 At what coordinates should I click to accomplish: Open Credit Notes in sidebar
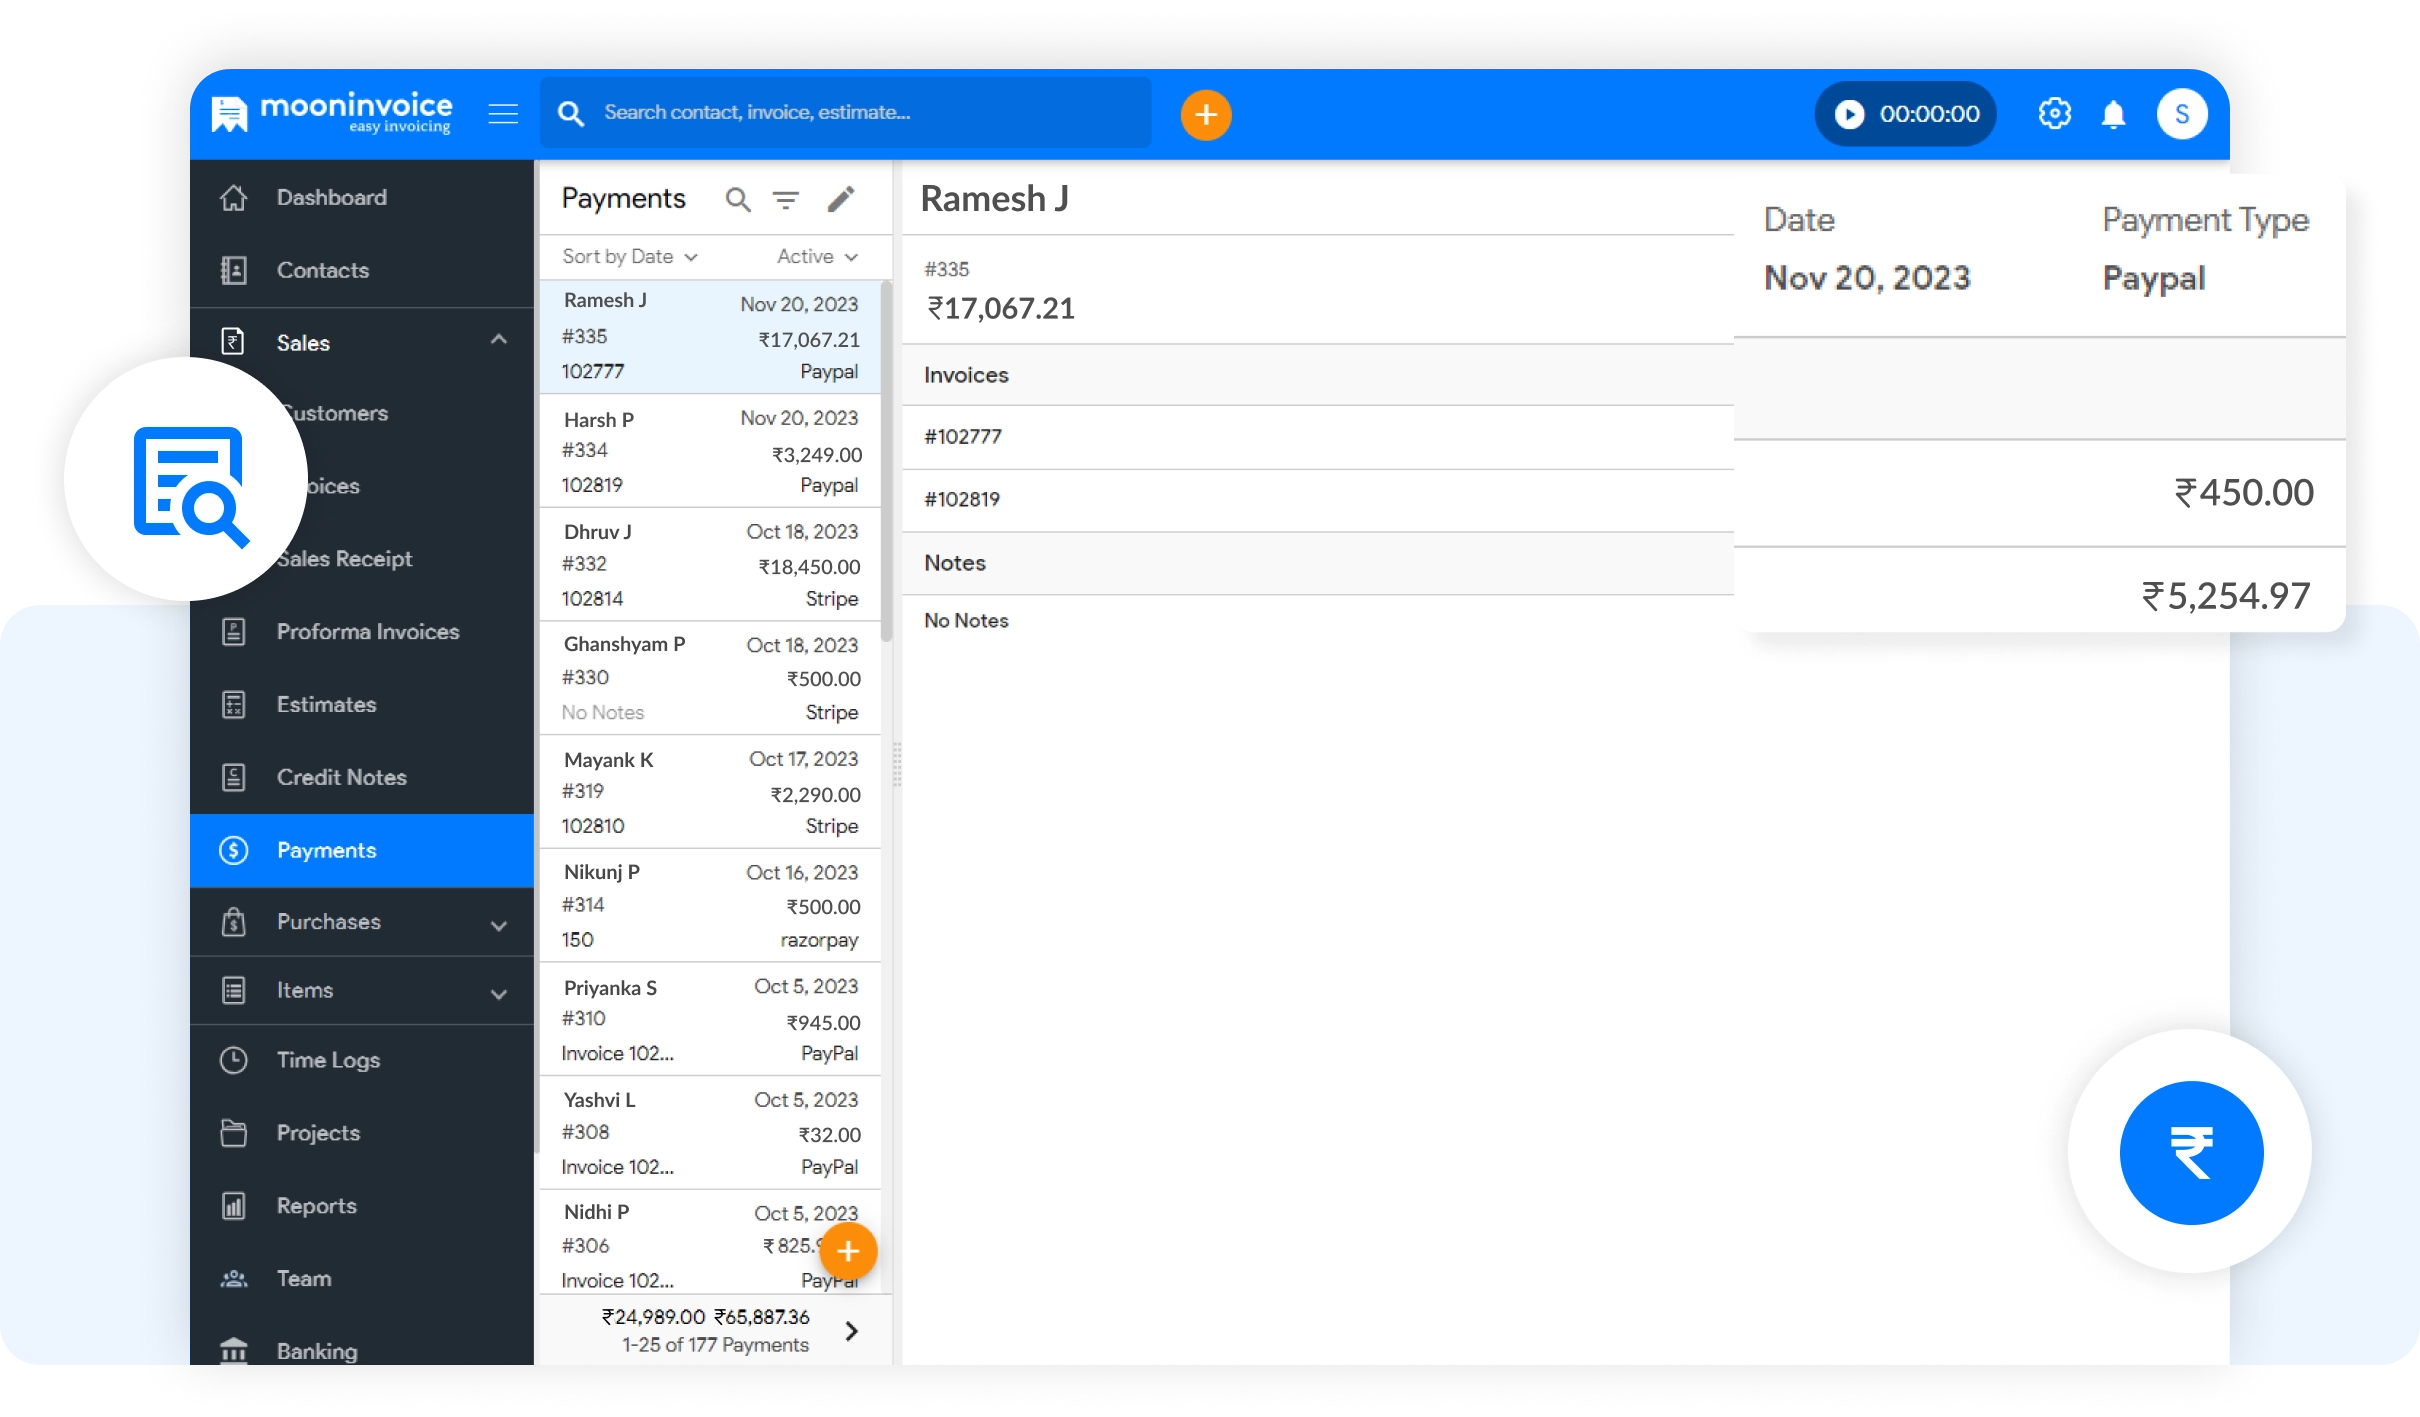[x=341, y=777]
